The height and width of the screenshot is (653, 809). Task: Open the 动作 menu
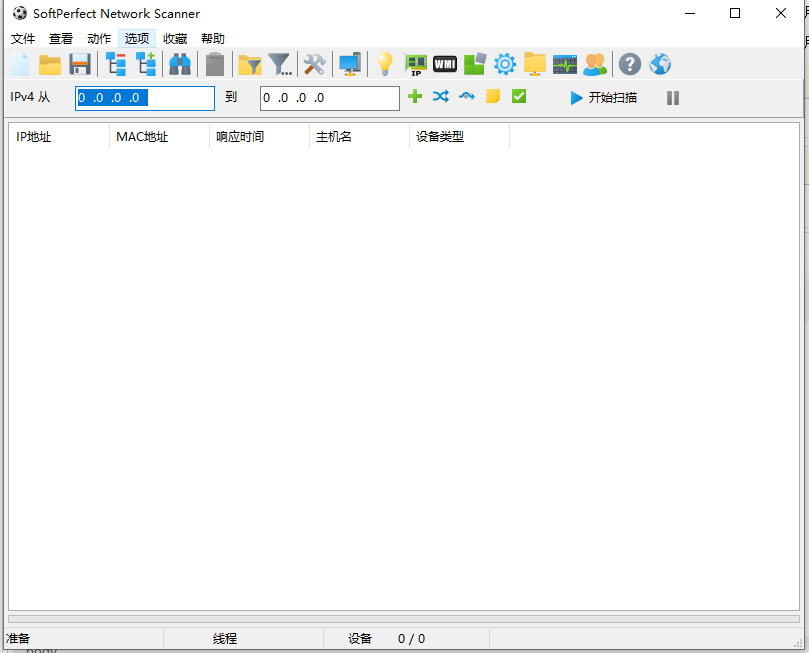[x=99, y=39]
